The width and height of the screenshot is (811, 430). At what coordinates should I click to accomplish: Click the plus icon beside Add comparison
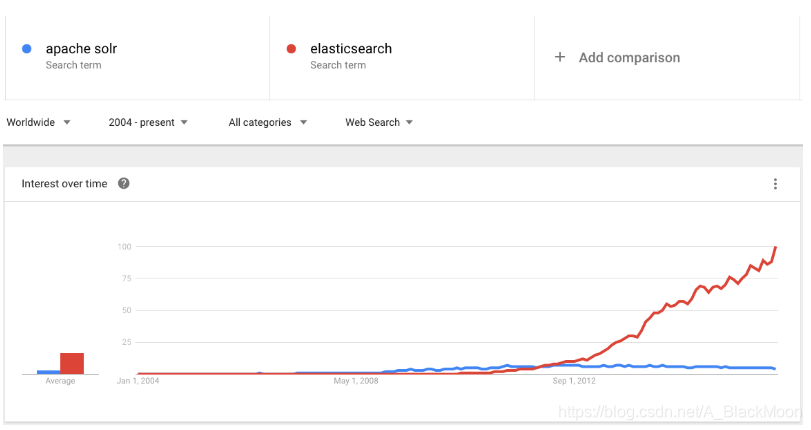click(560, 57)
